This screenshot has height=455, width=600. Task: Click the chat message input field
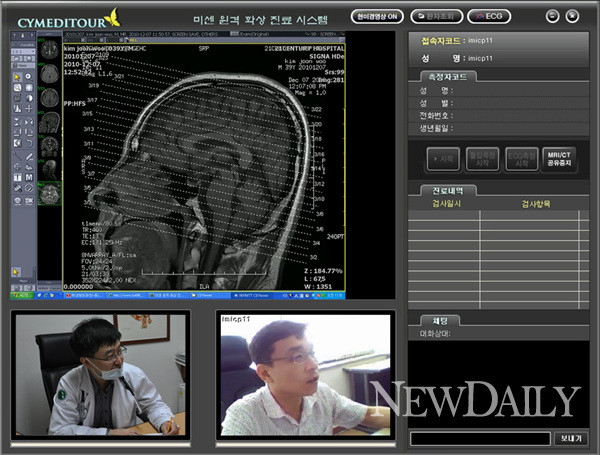(480, 439)
